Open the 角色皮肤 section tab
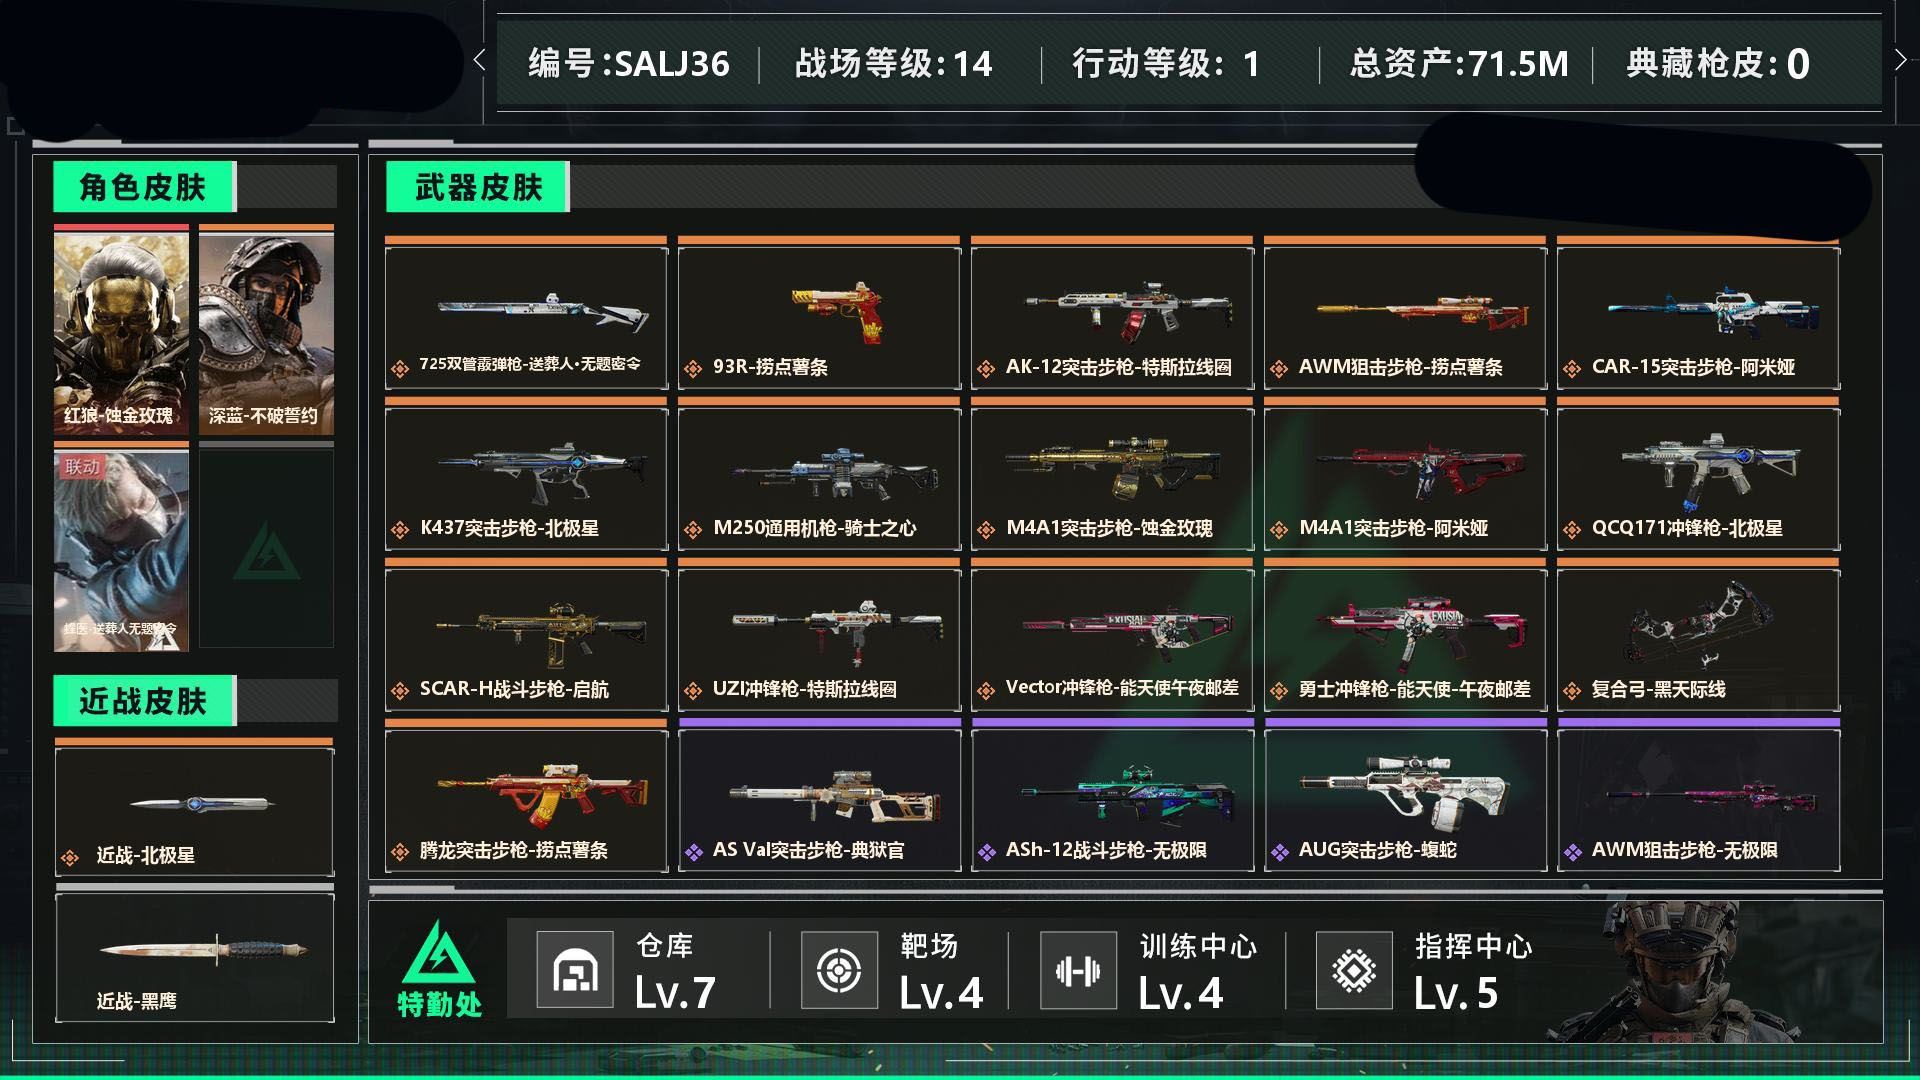This screenshot has height=1080, width=1920. [145, 187]
